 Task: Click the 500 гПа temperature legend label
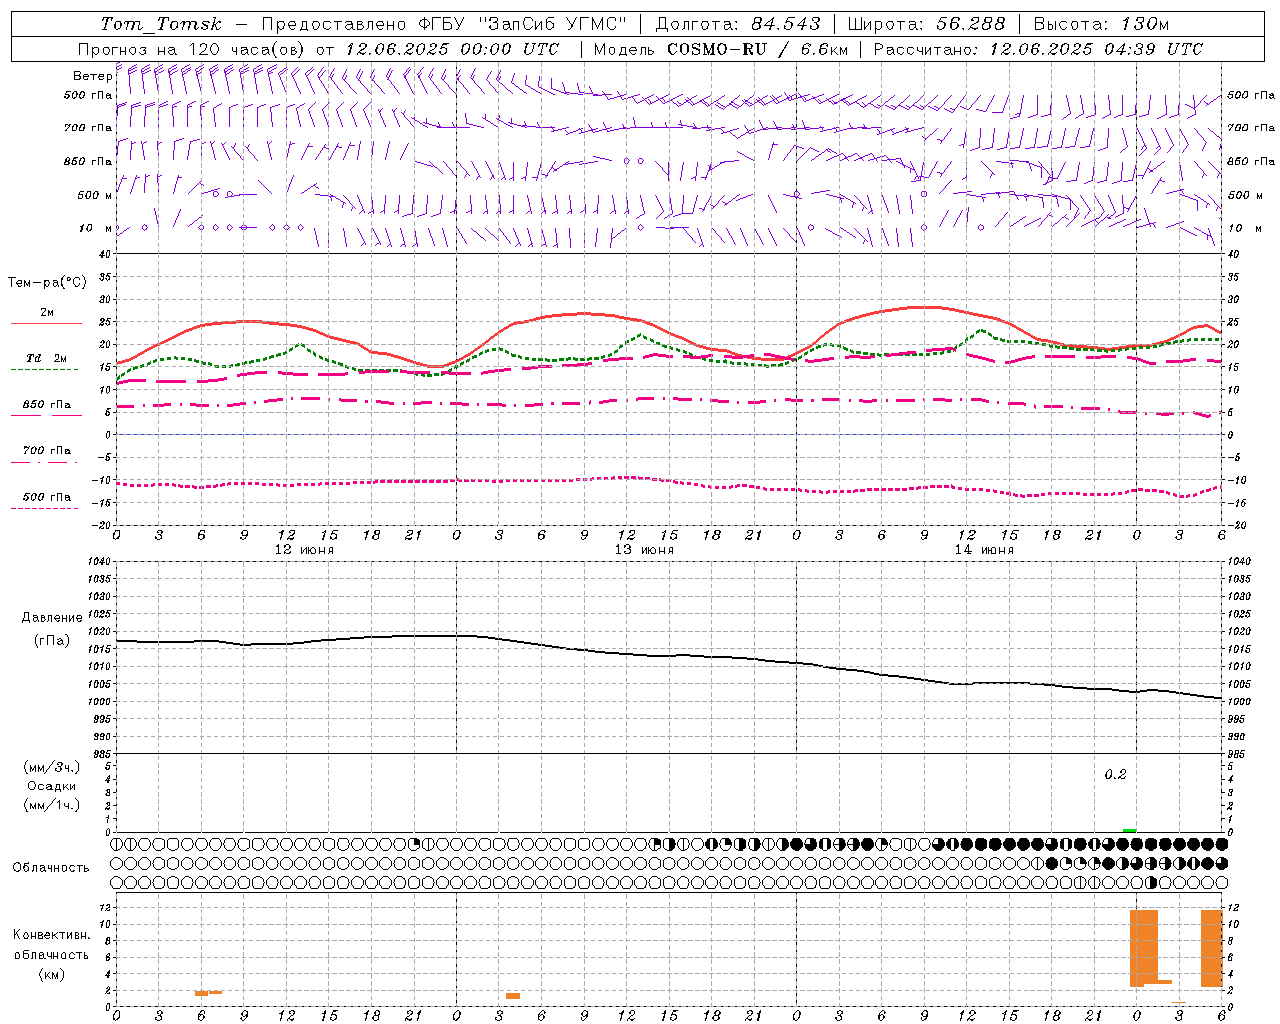47,497
